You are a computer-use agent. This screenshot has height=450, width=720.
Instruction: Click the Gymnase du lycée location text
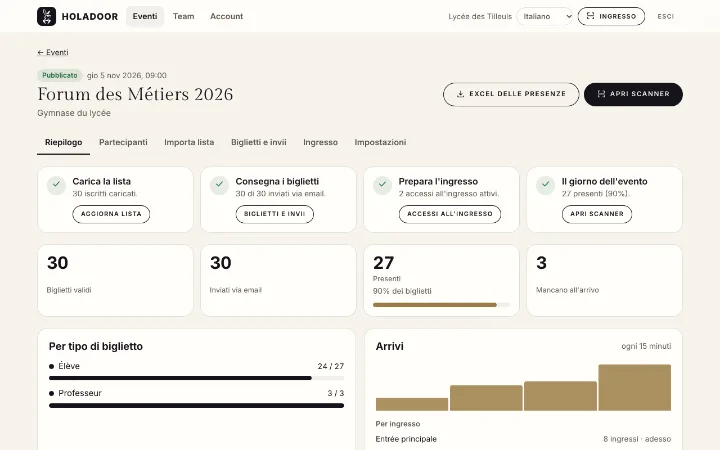(74, 113)
